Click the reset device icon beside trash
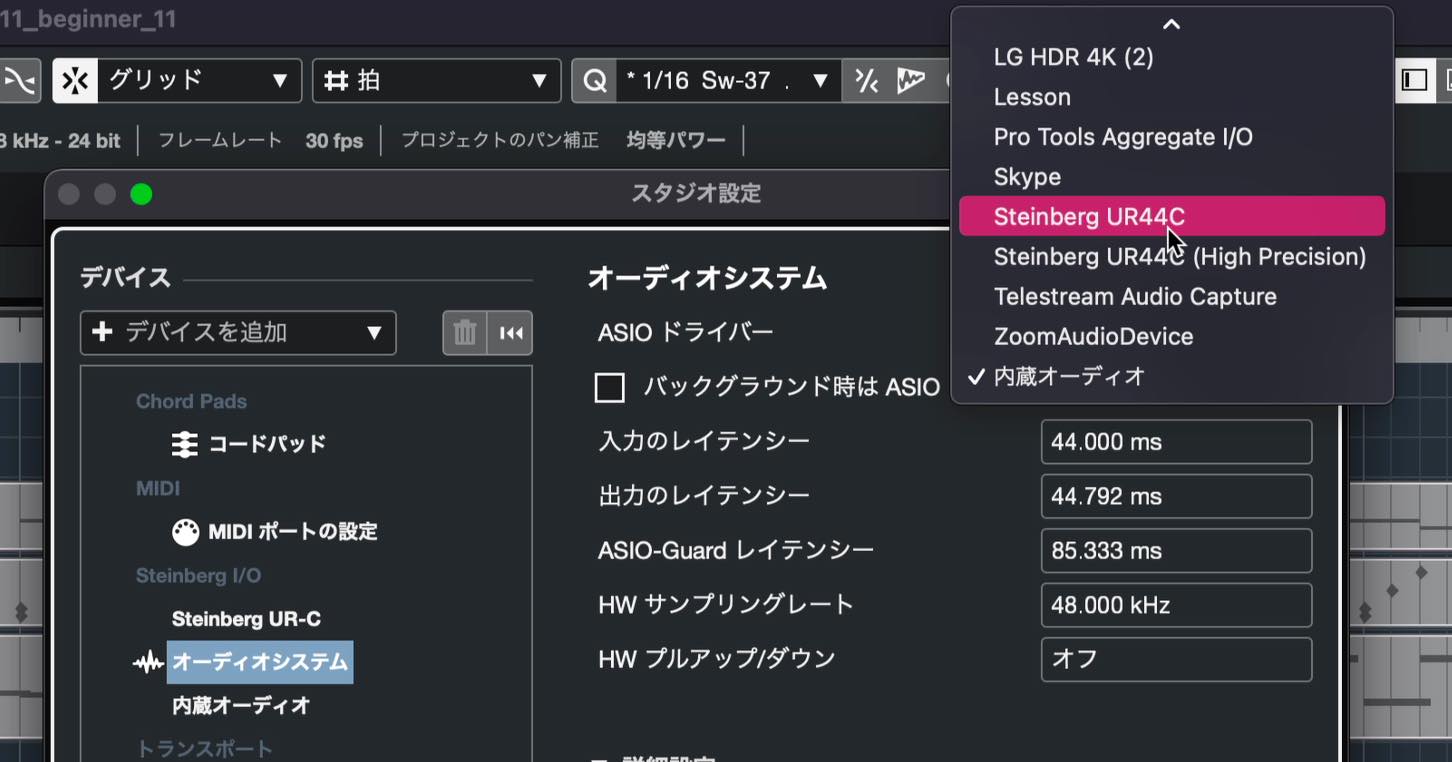Screen dimensions: 1452x762 pyautogui.click(x=511, y=333)
